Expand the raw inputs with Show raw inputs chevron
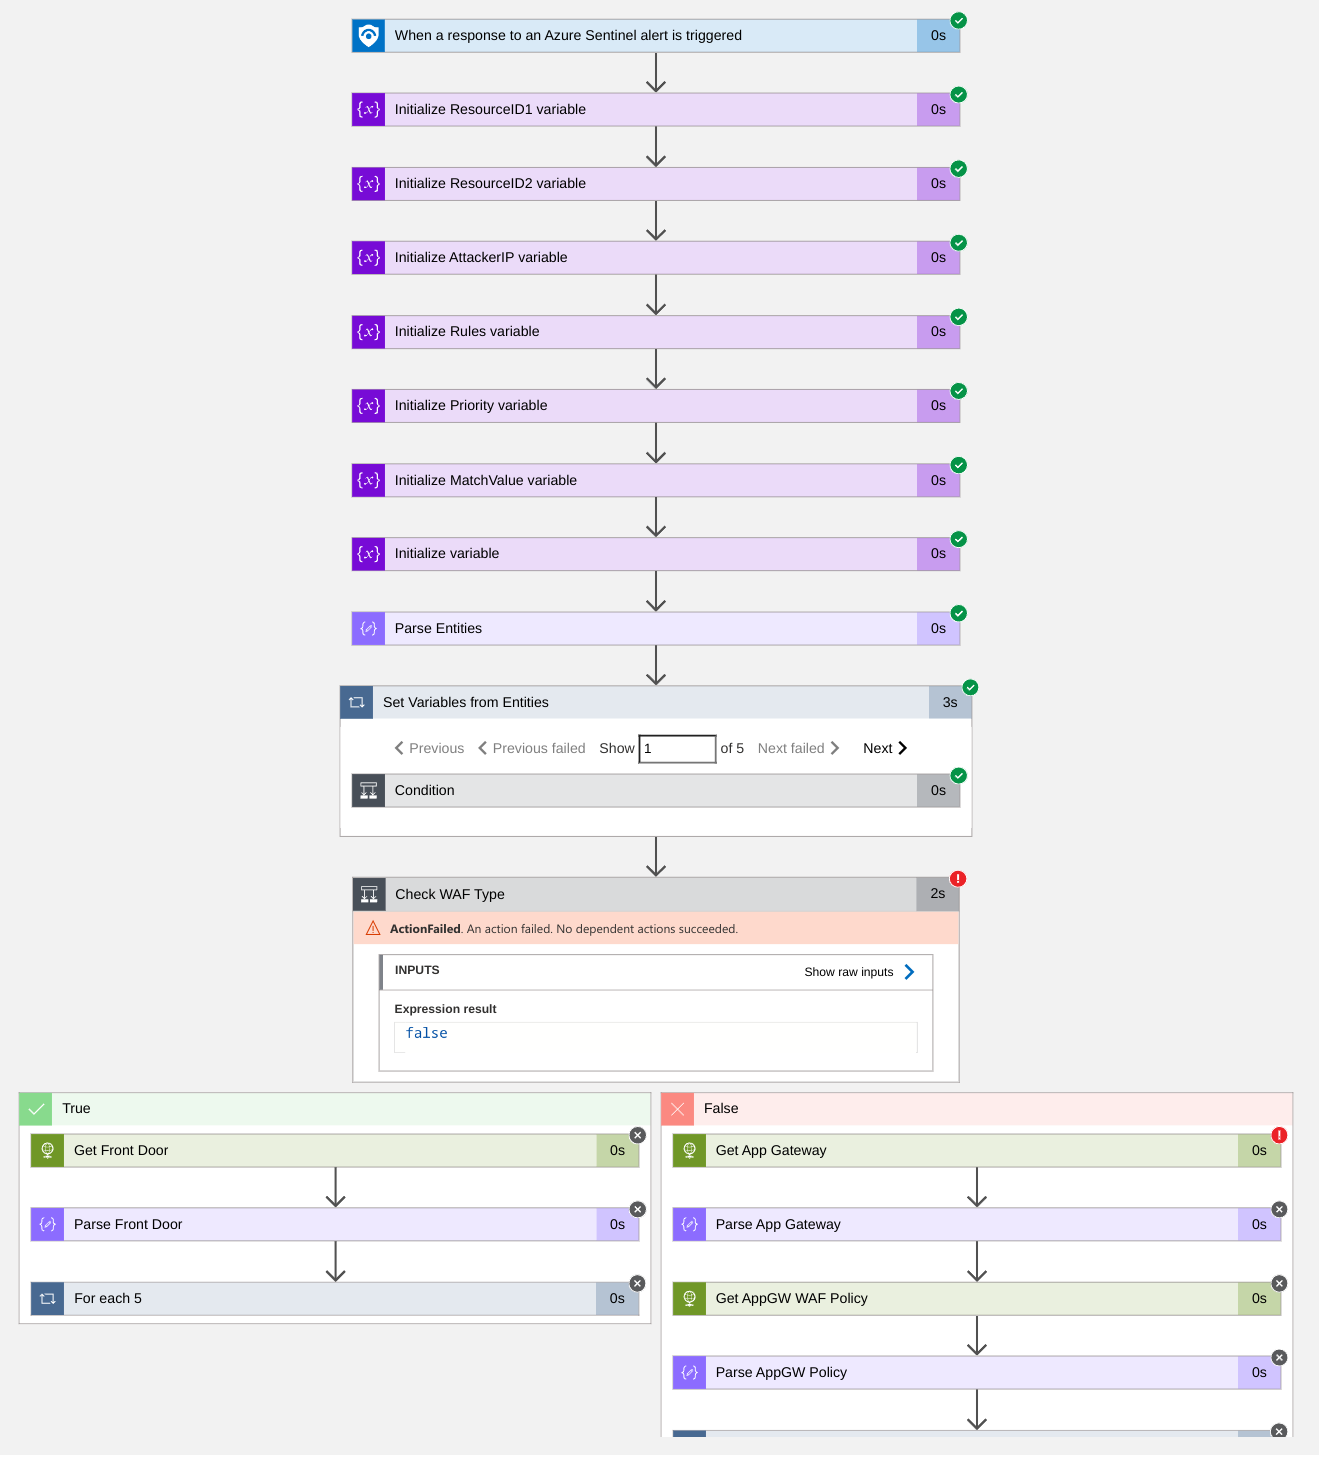1319x1470 pixels. point(909,971)
